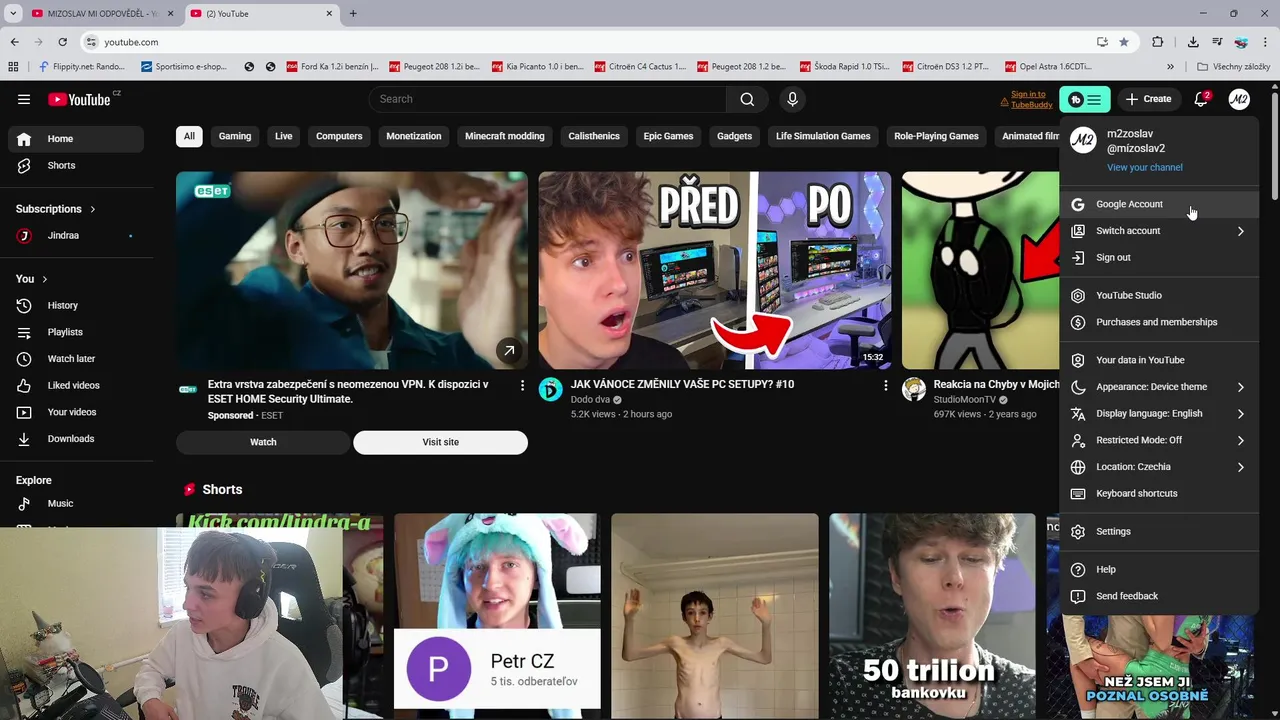Click View your channel link
Viewport: 1280px width, 720px height.
(1145, 167)
